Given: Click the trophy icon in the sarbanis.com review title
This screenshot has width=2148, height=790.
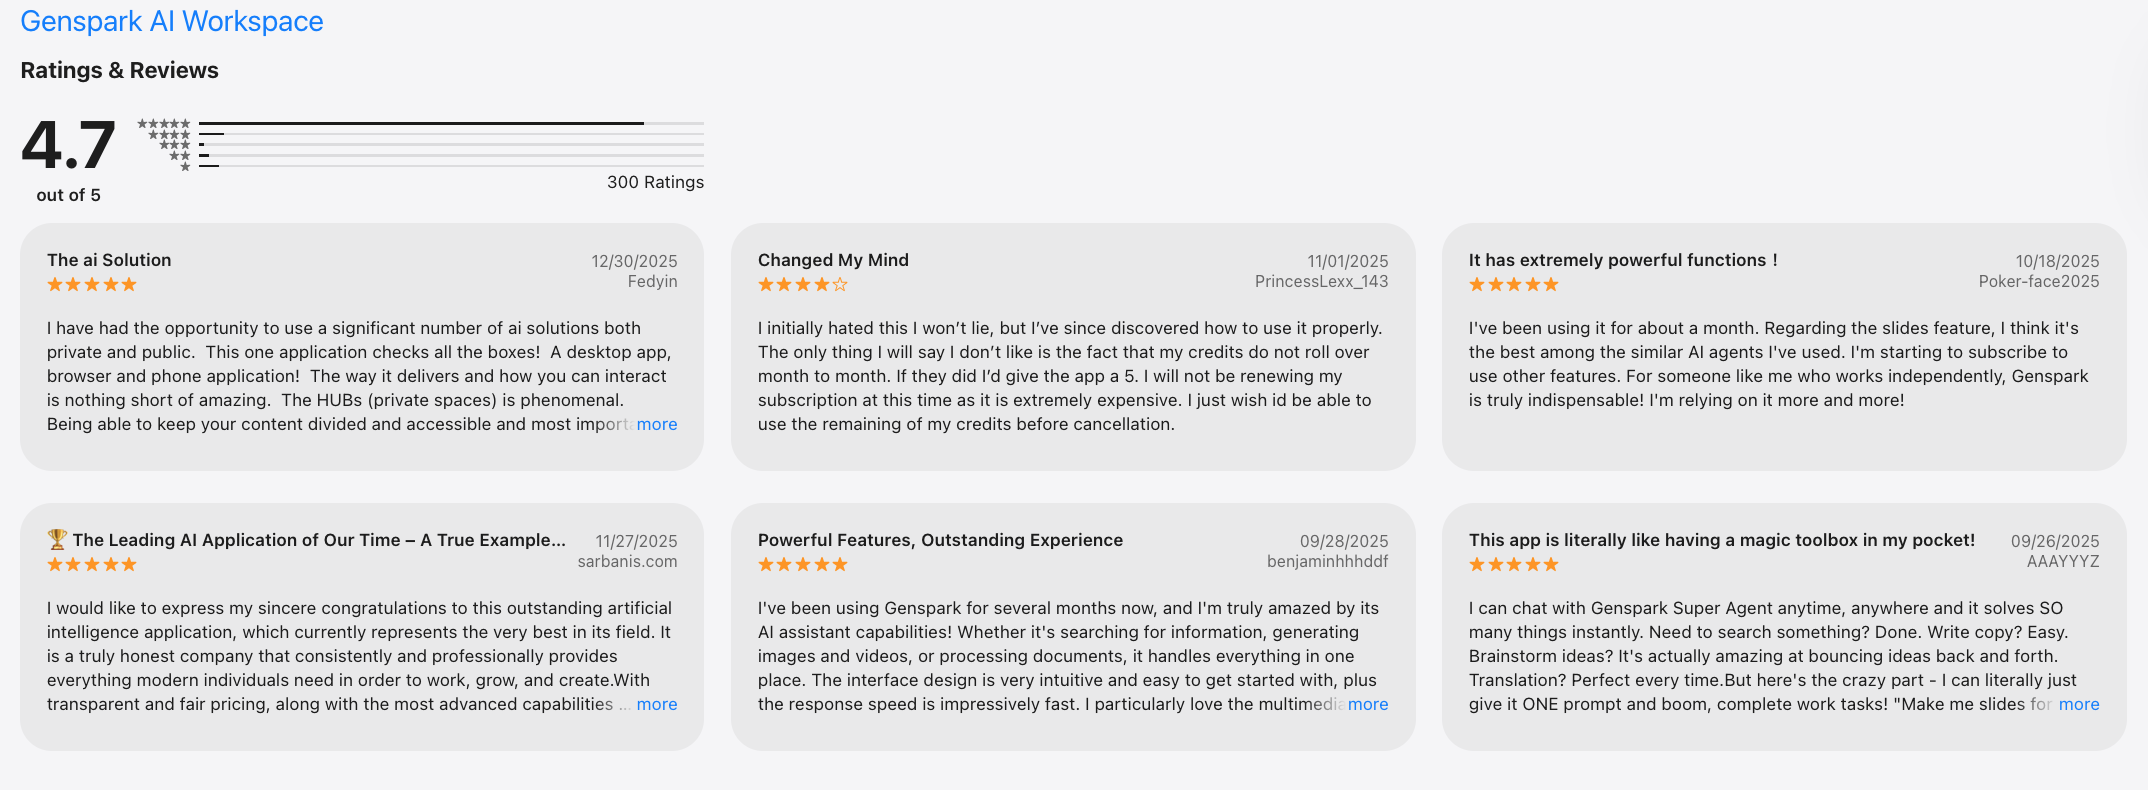Looking at the screenshot, I should [x=57, y=539].
